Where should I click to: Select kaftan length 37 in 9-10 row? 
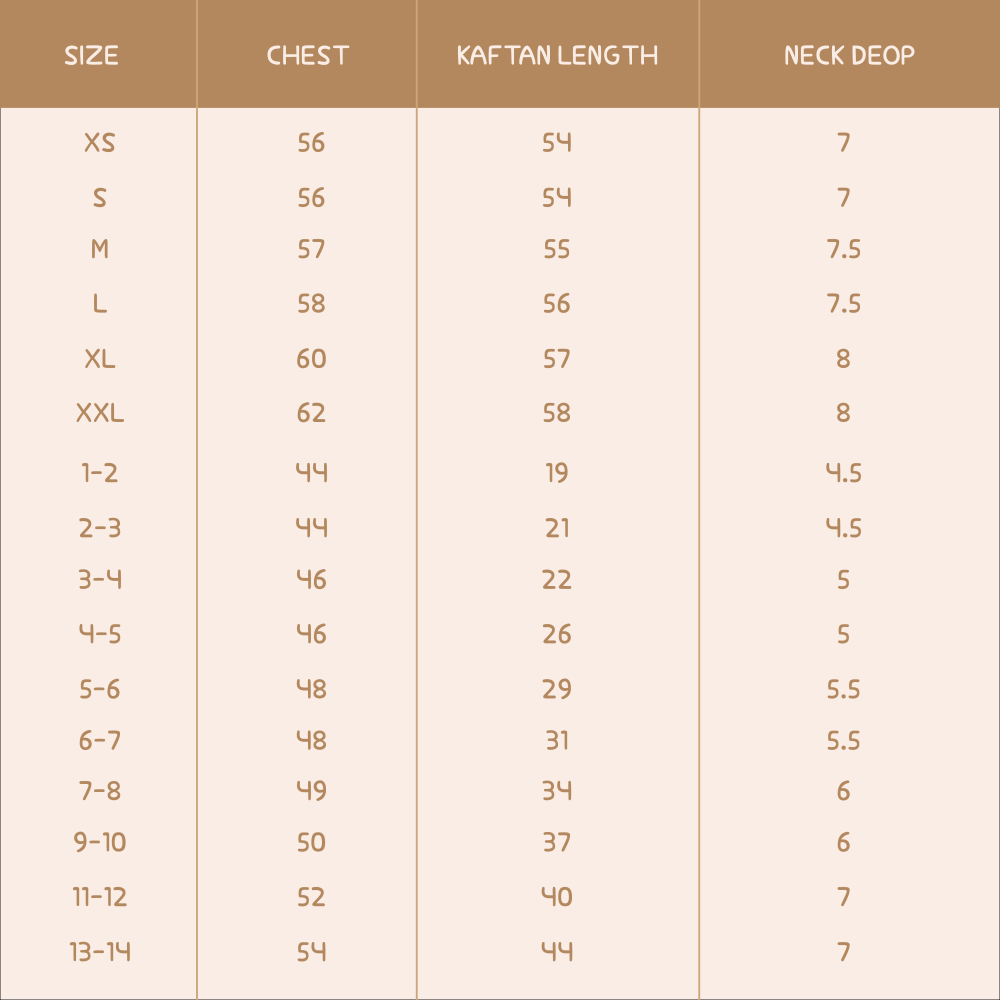pos(557,843)
